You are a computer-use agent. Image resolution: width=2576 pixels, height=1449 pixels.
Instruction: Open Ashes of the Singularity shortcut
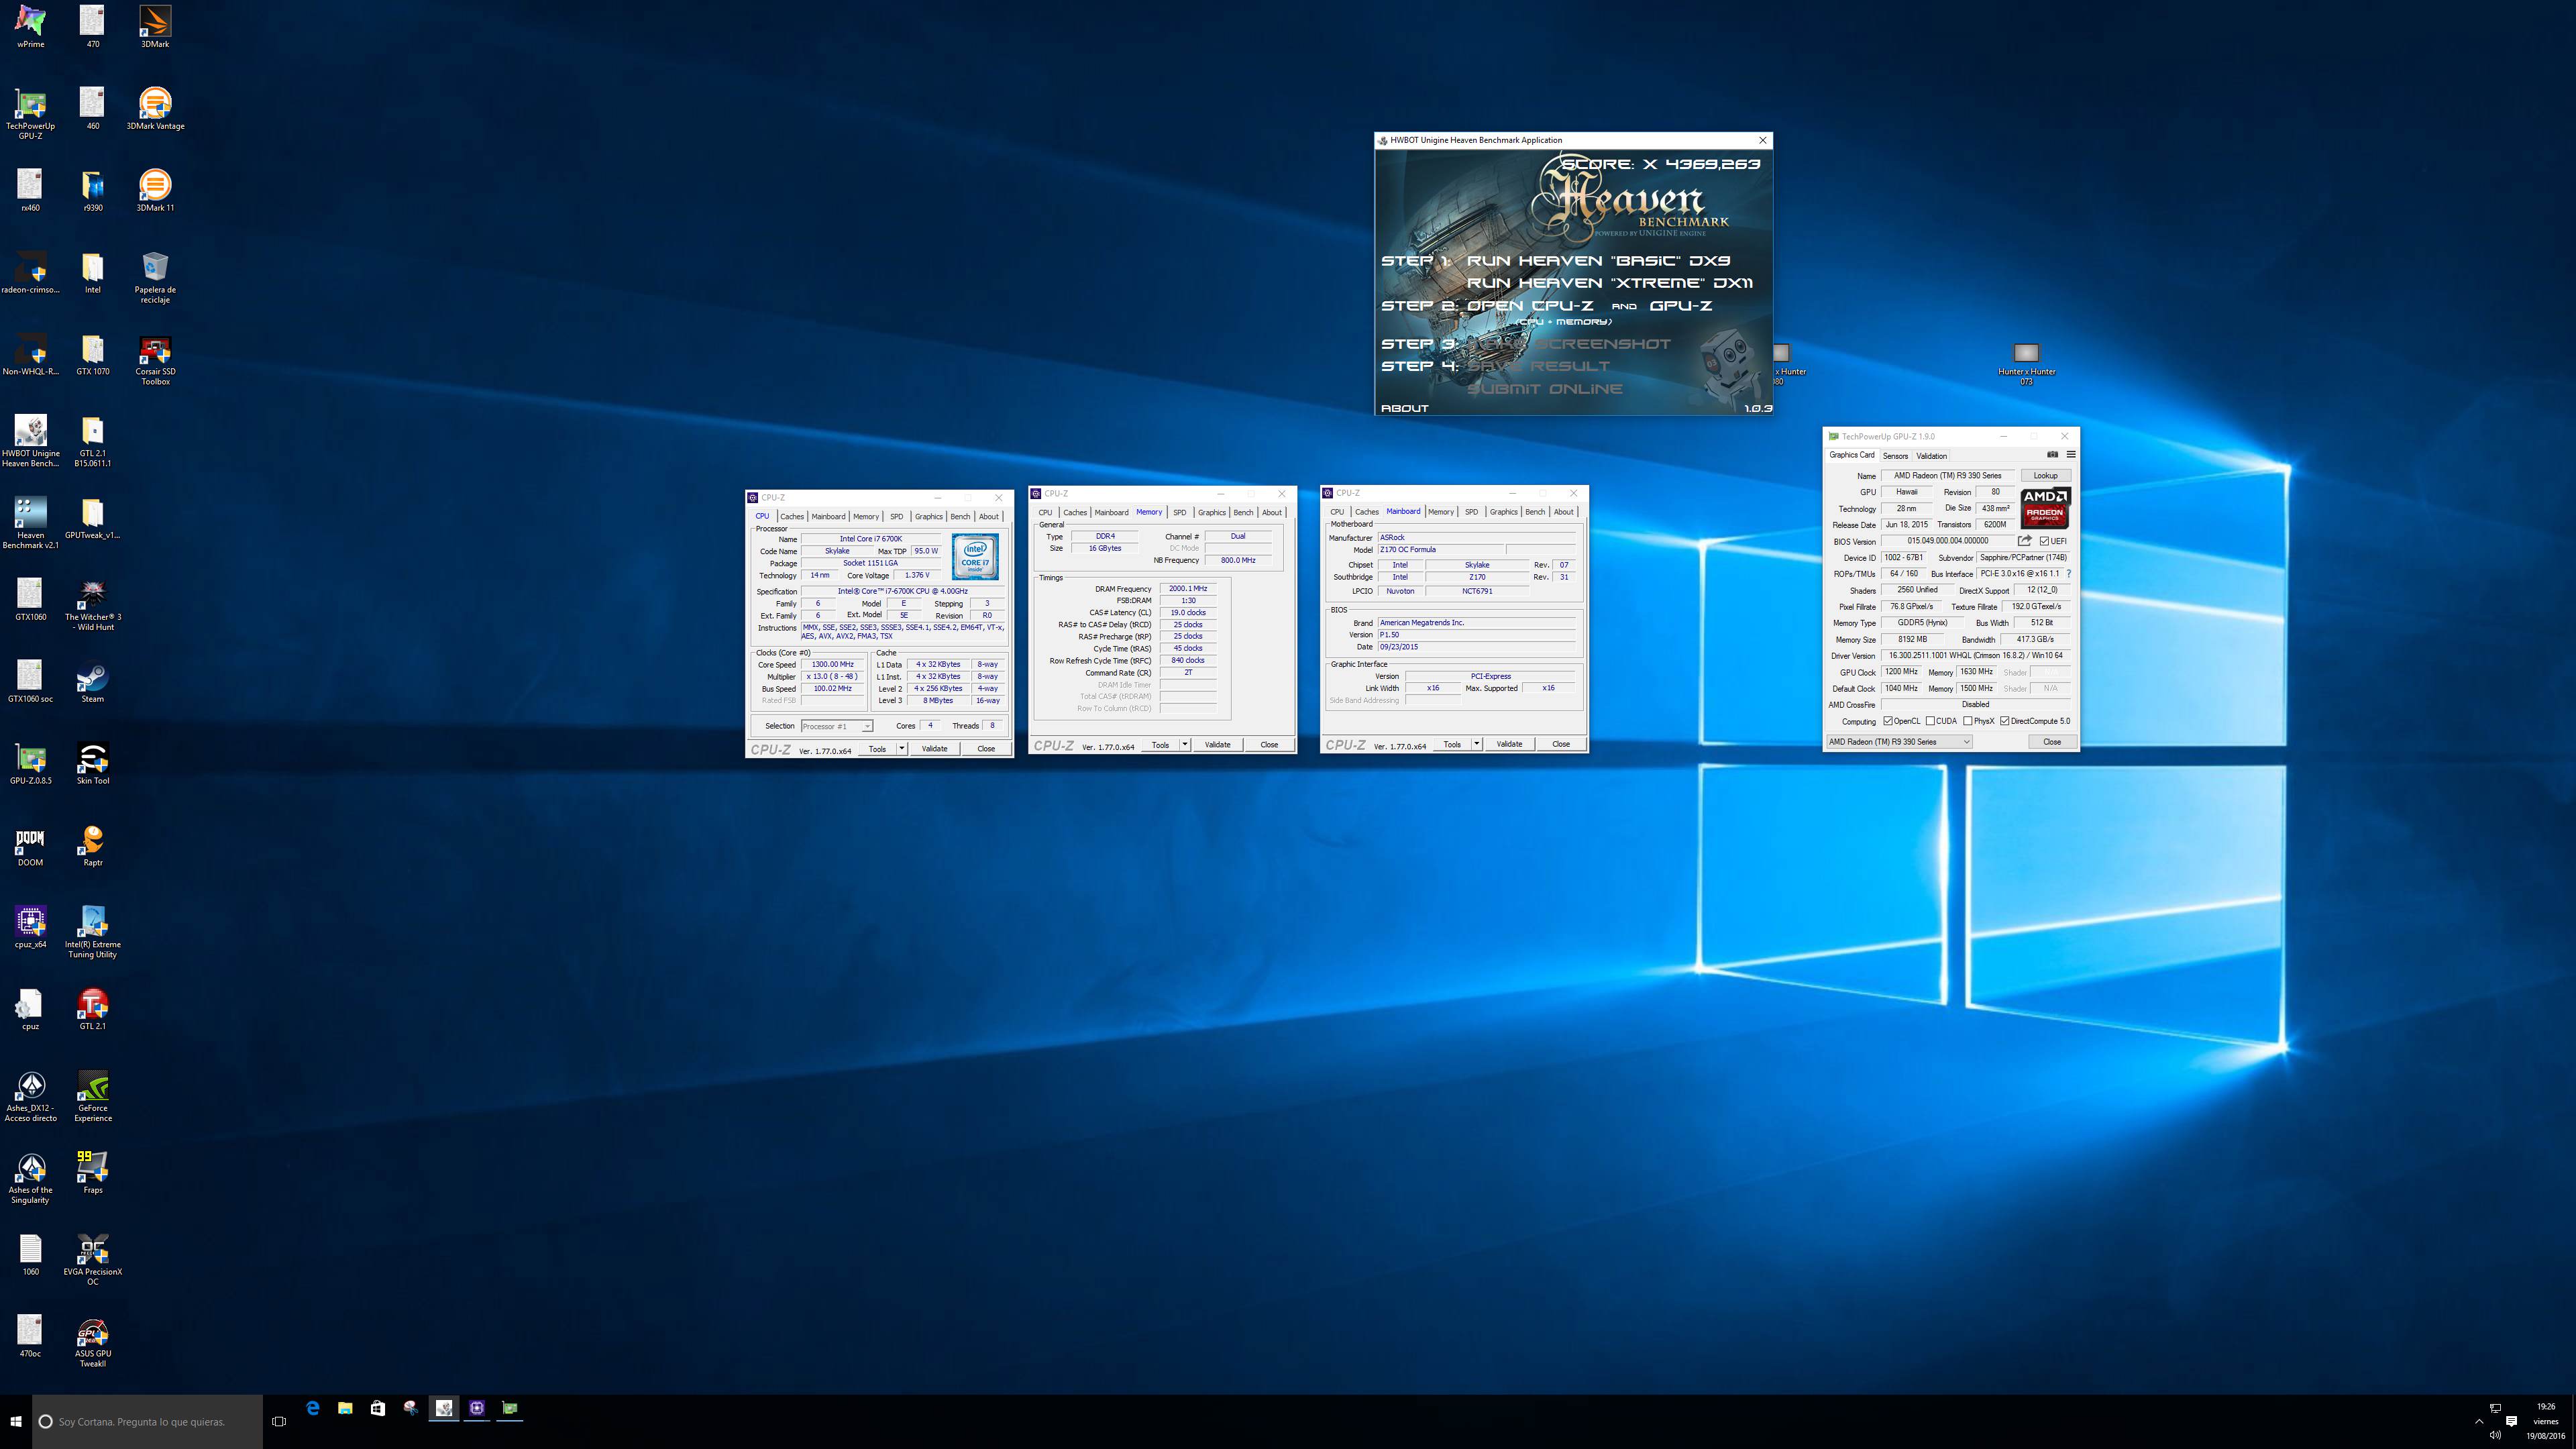coord(30,1179)
